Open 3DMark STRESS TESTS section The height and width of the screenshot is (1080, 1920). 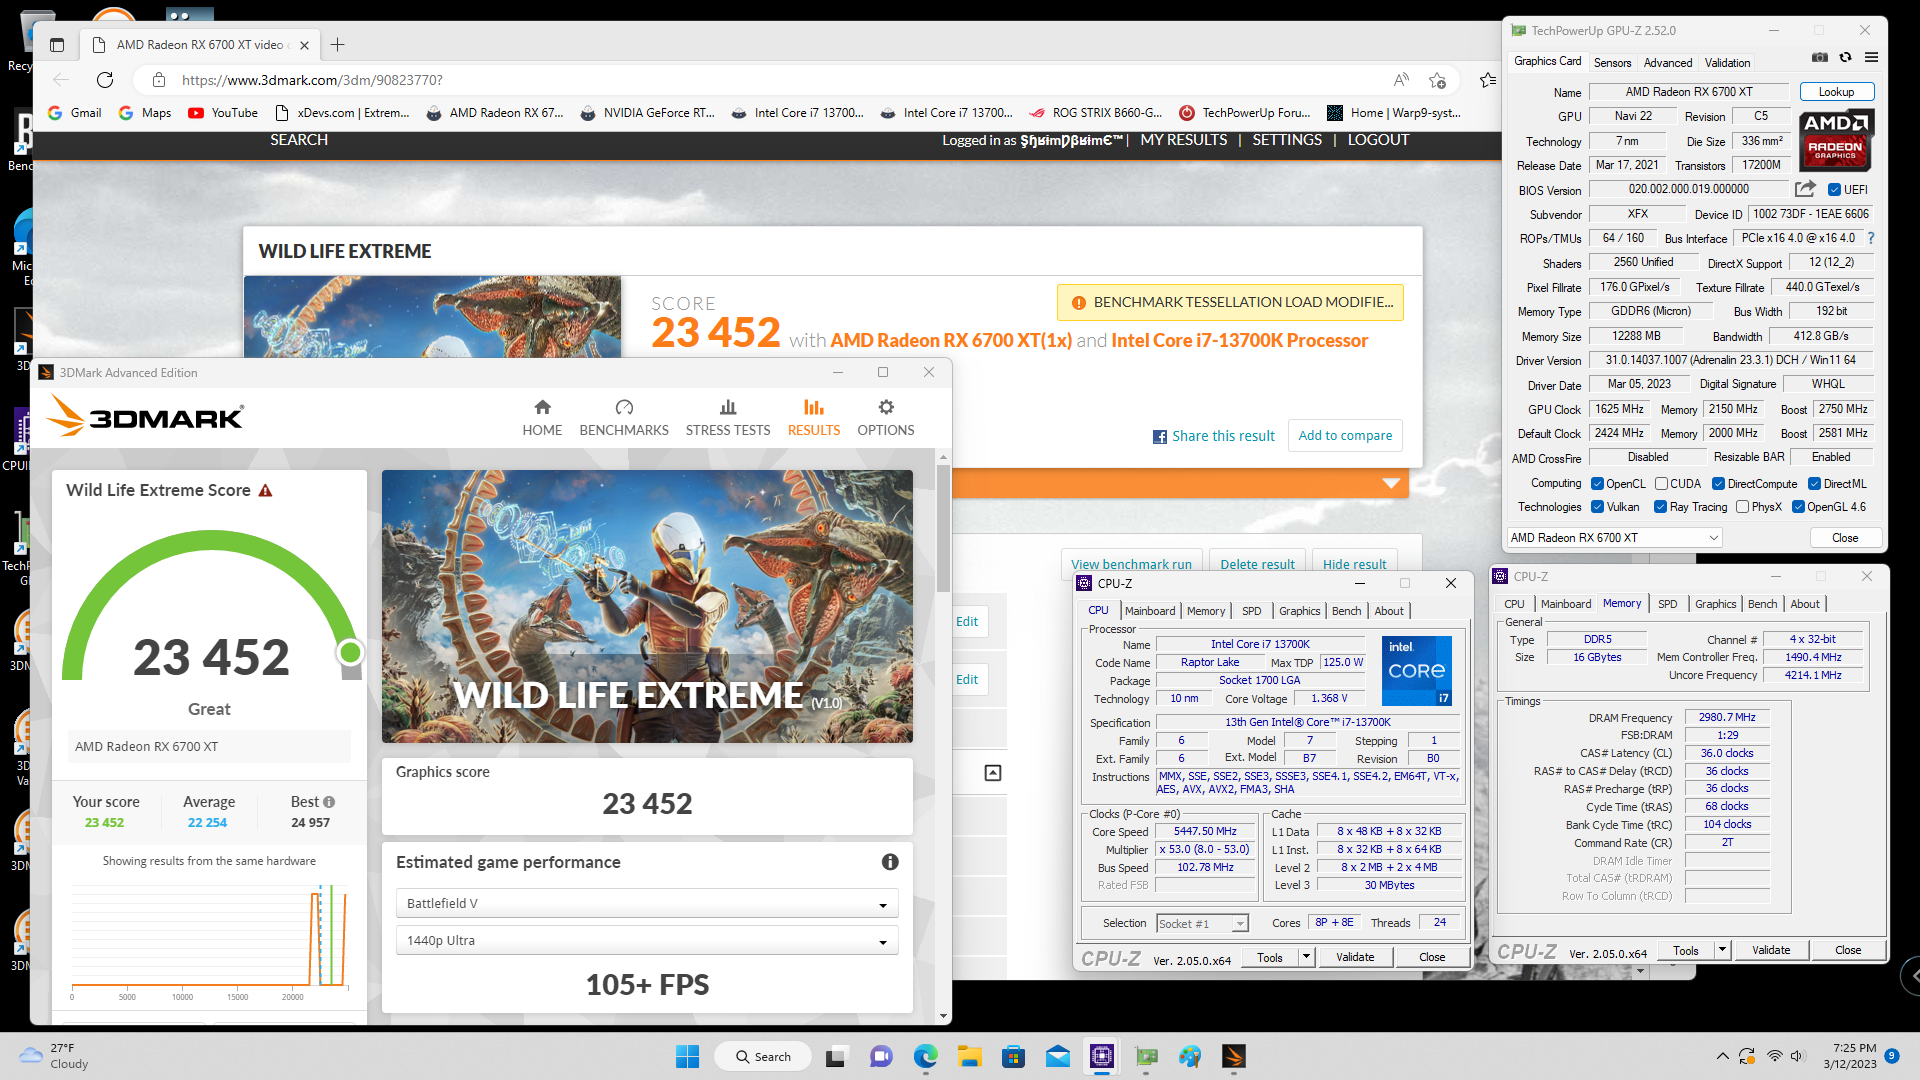(x=728, y=417)
